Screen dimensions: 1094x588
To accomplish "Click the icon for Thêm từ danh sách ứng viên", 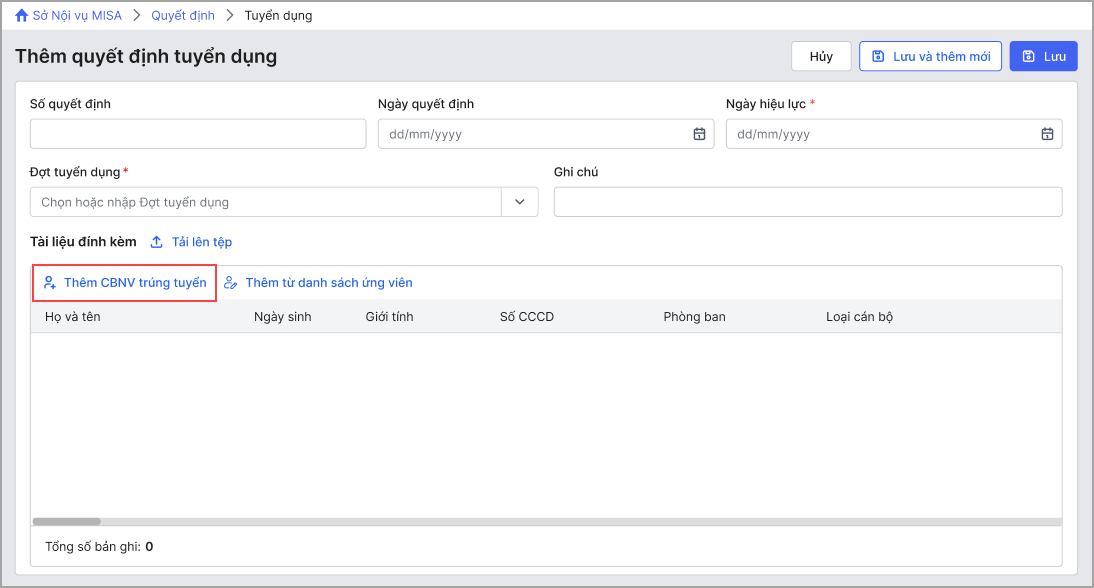I will (231, 283).
